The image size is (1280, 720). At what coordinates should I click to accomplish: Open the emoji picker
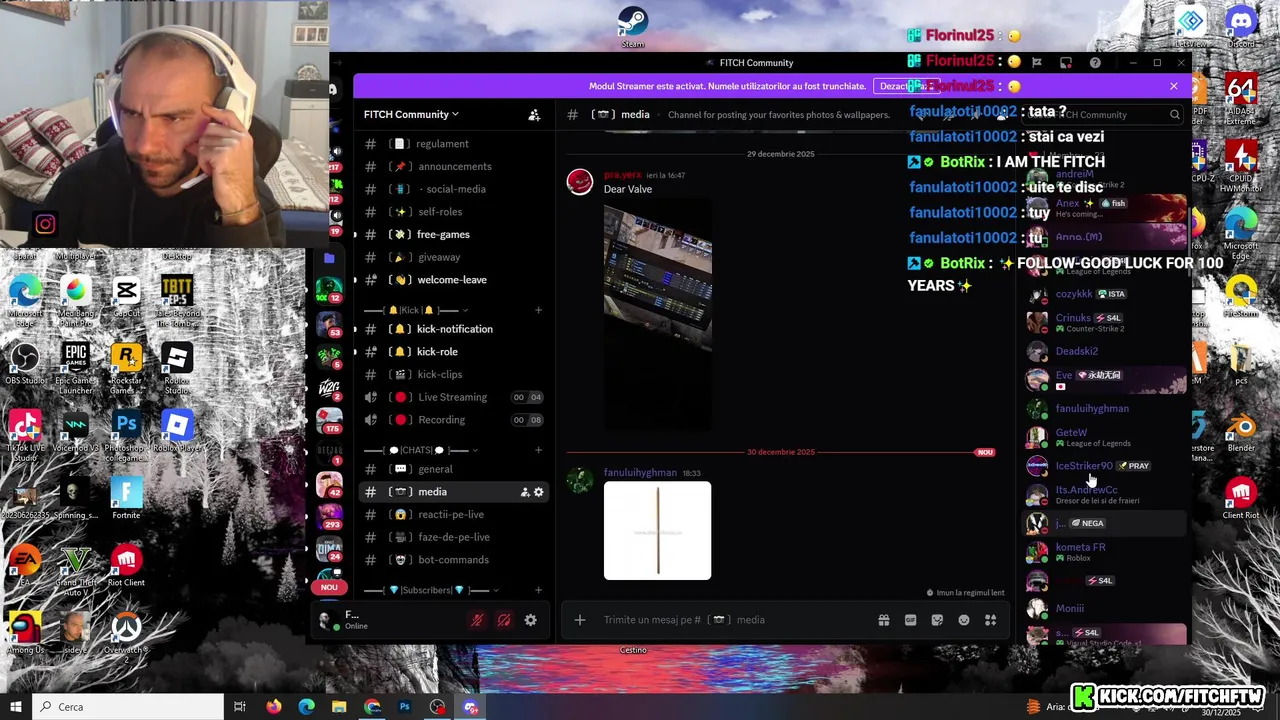pos(964,620)
